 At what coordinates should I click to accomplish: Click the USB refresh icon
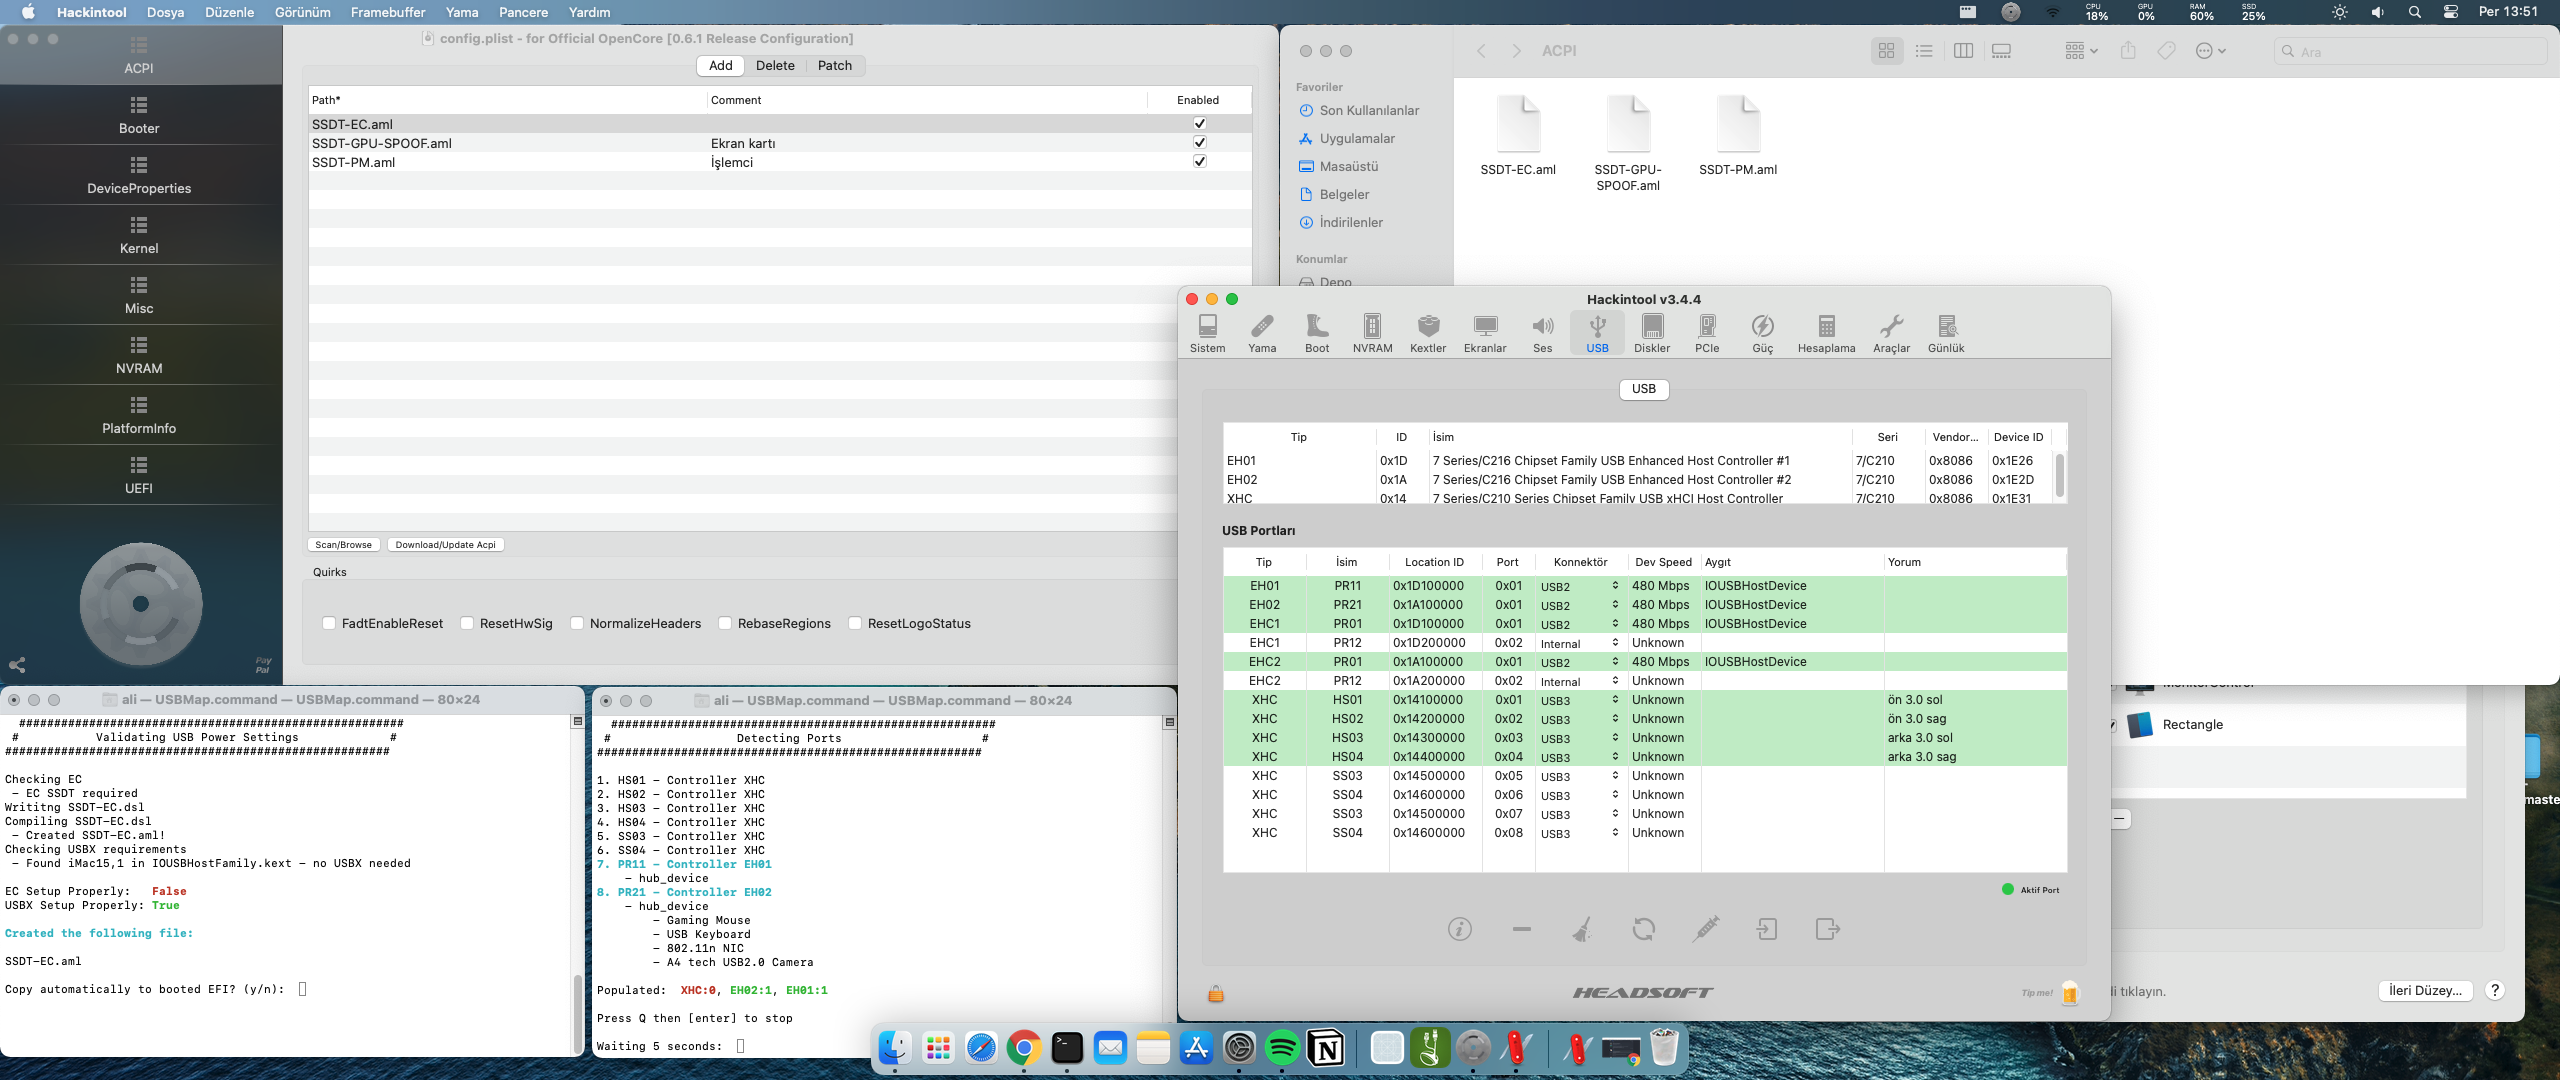click(1643, 929)
